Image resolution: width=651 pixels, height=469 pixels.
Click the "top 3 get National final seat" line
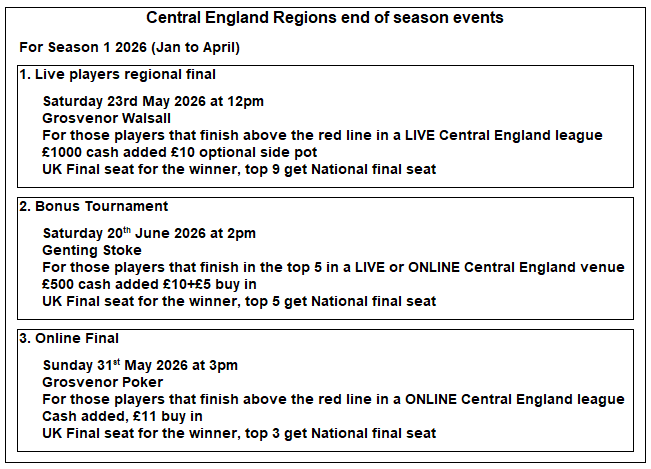tap(239, 433)
